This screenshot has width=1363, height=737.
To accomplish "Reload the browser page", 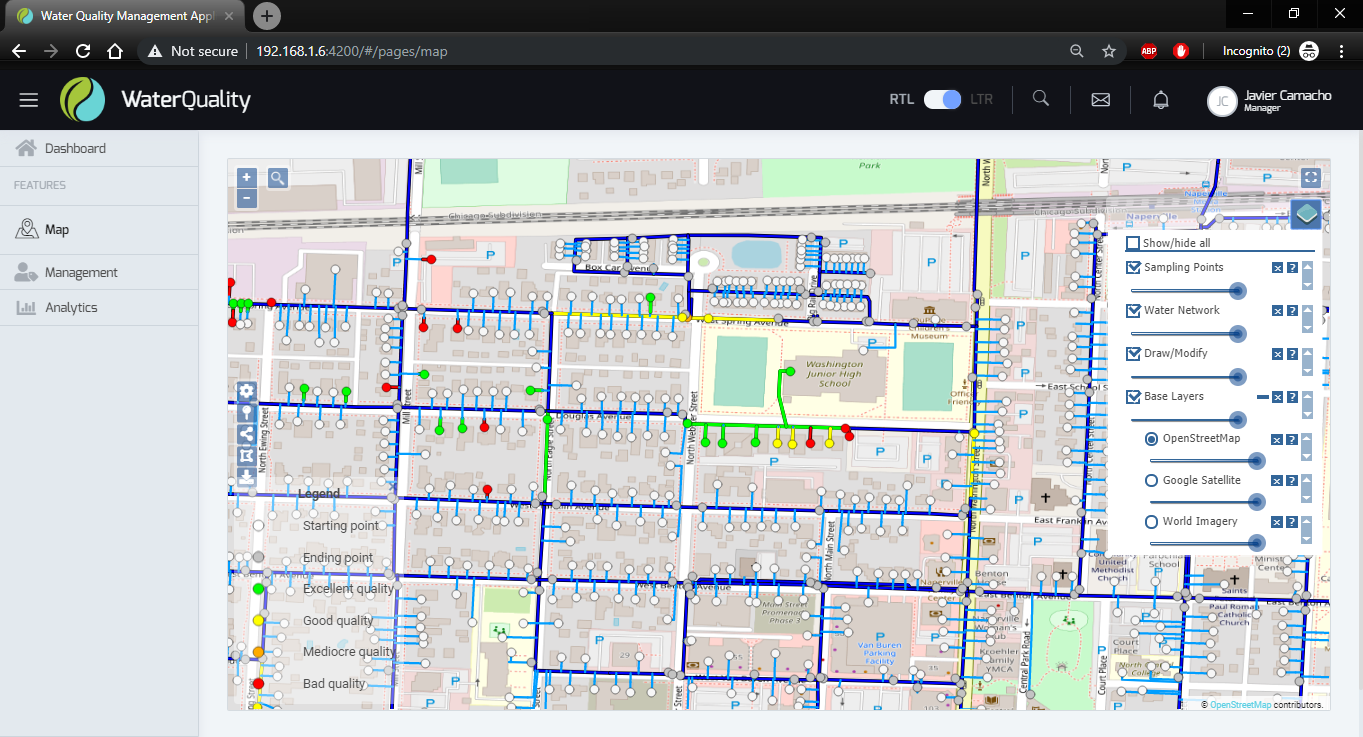I will coord(83,51).
